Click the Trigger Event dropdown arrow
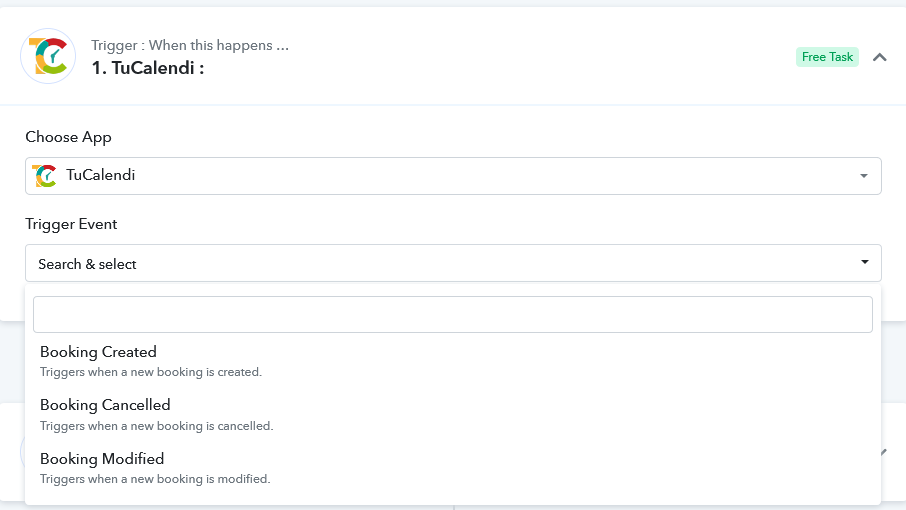This screenshot has height=510, width=906. tap(864, 263)
